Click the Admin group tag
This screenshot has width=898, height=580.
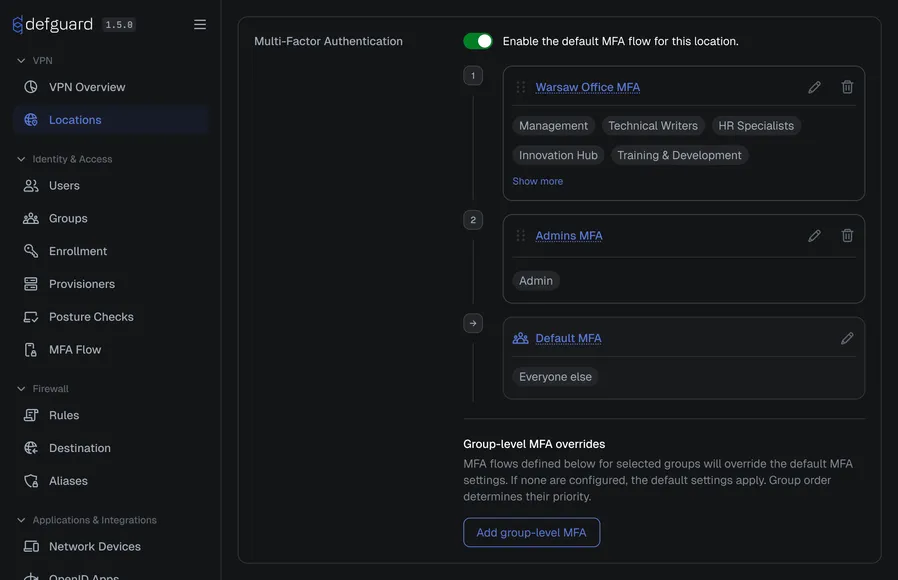point(535,281)
